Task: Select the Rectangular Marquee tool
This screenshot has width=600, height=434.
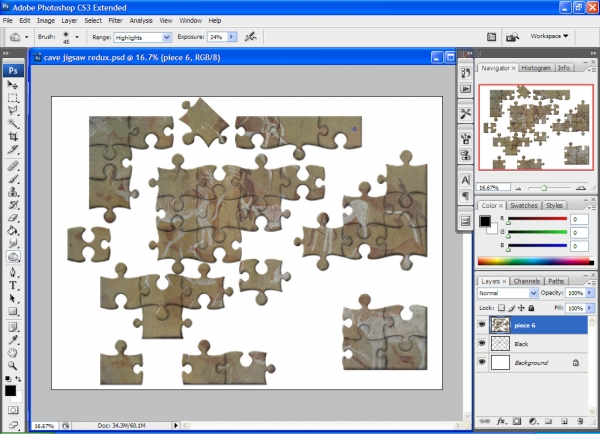Action: (x=13, y=98)
